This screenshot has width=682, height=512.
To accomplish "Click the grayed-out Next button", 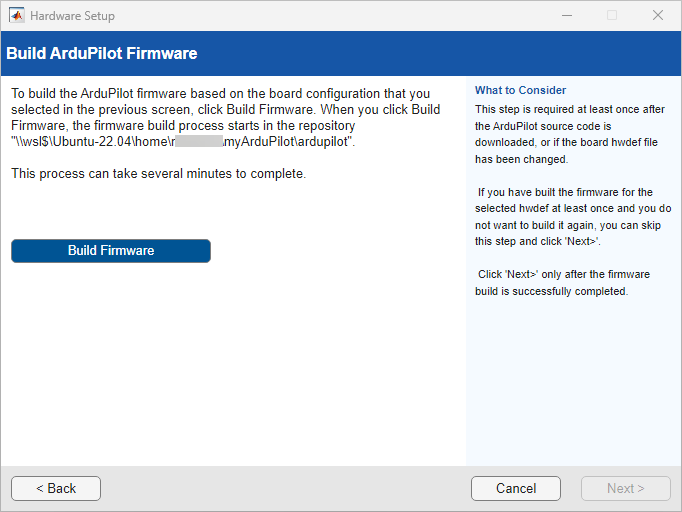I will click(626, 488).
